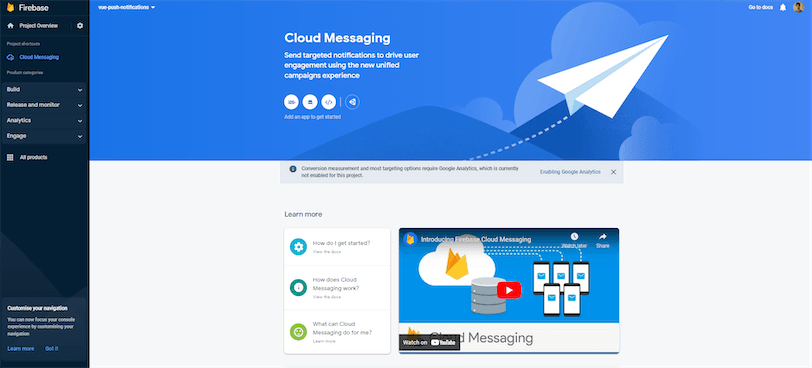Click the All products grid icon
The image size is (812, 368).
(x=10, y=157)
